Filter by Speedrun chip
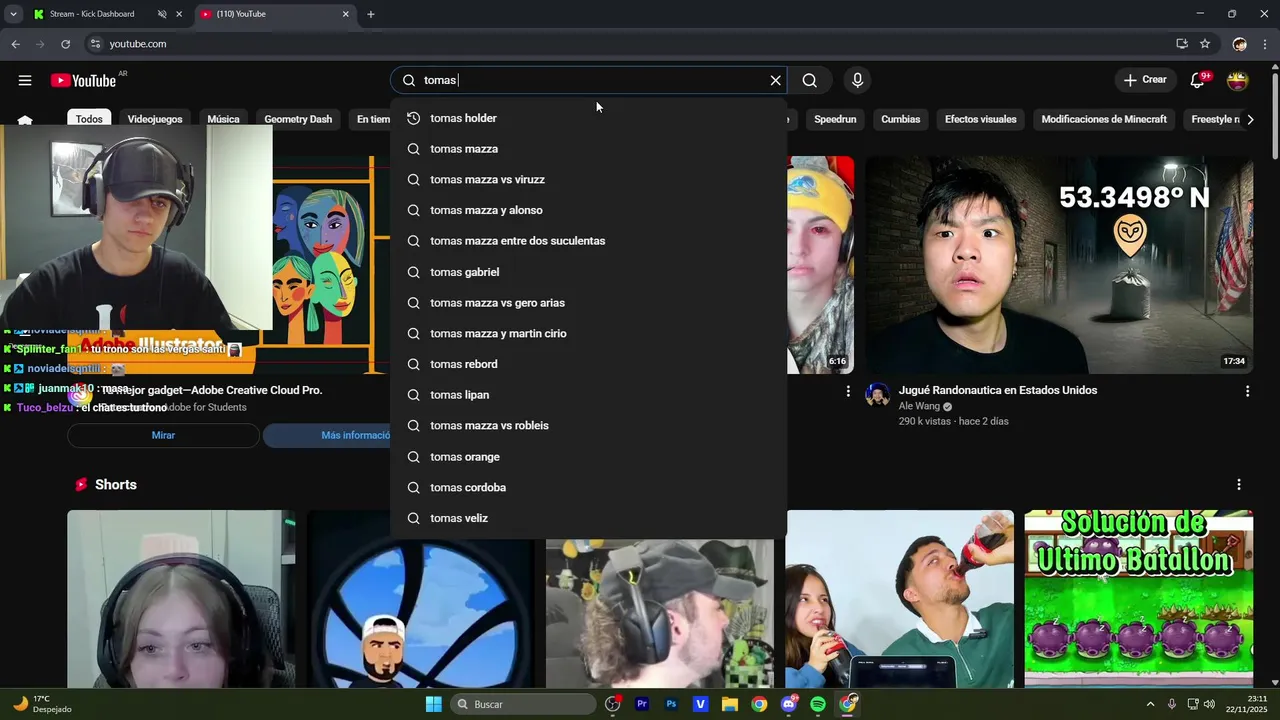 835,119
